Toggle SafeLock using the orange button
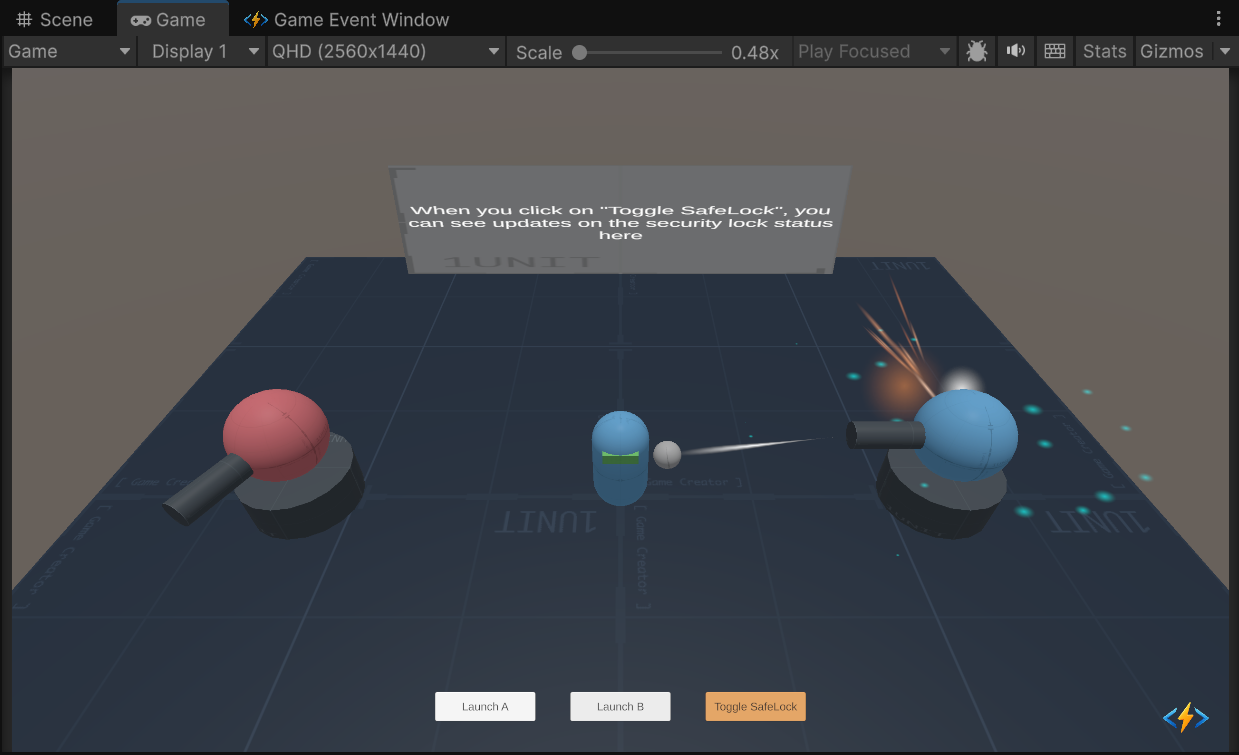 [x=755, y=706]
